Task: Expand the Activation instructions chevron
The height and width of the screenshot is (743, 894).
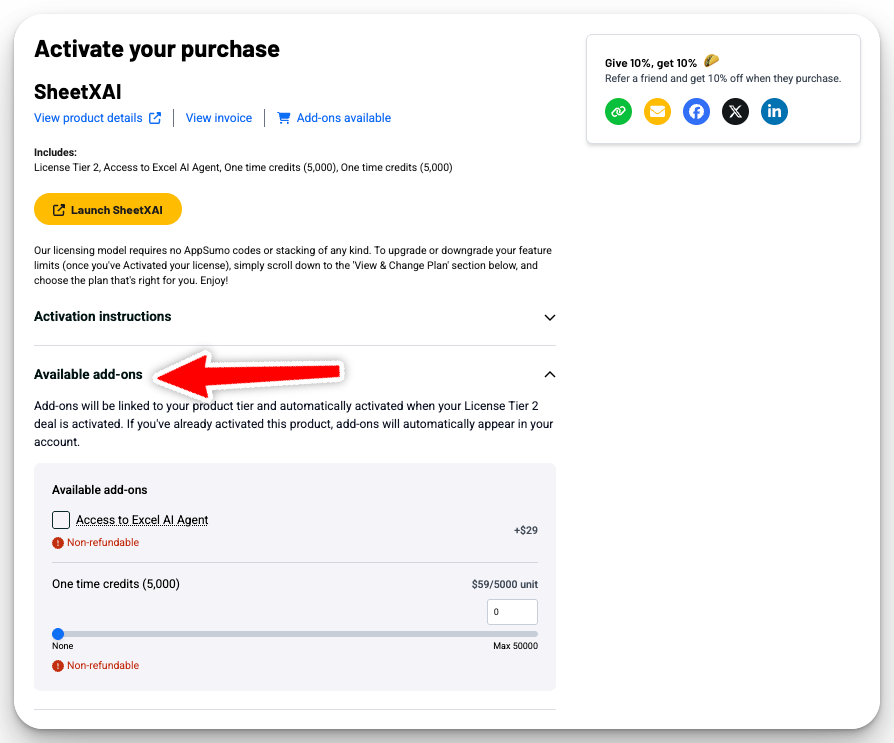Action: 550,318
